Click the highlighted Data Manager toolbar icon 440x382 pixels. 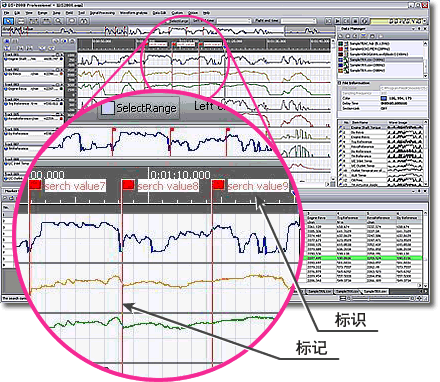(x=364, y=35)
